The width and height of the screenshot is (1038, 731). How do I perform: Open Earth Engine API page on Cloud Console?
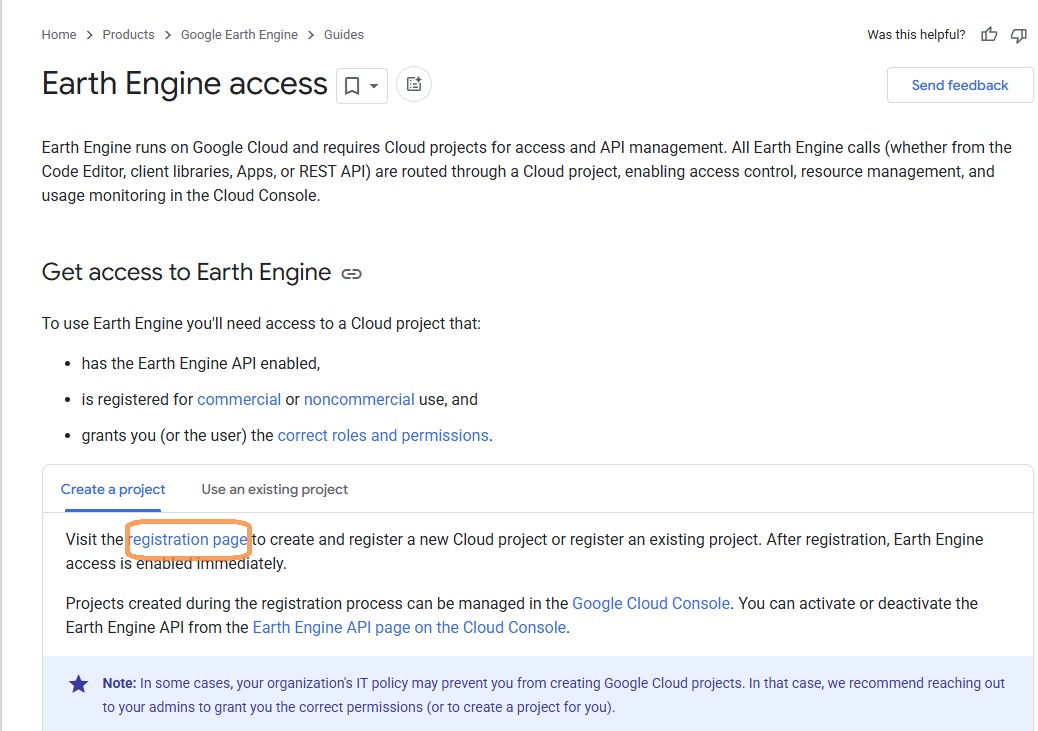(409, 627)
